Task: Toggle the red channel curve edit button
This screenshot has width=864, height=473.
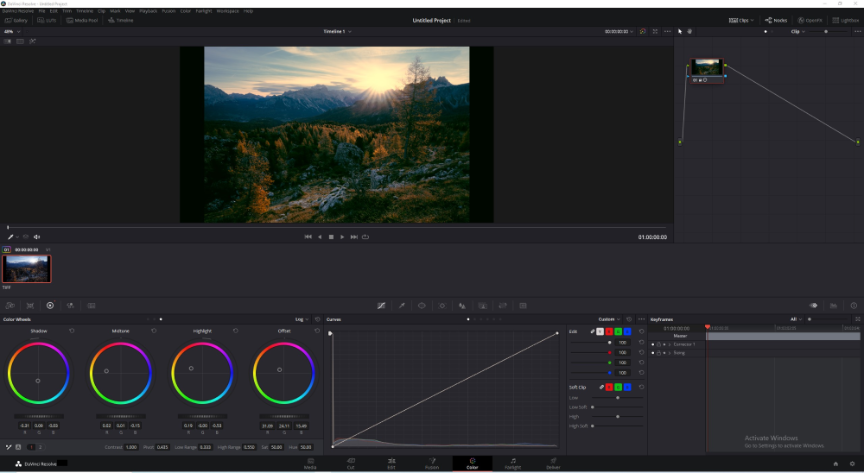Action: point(609,331)
